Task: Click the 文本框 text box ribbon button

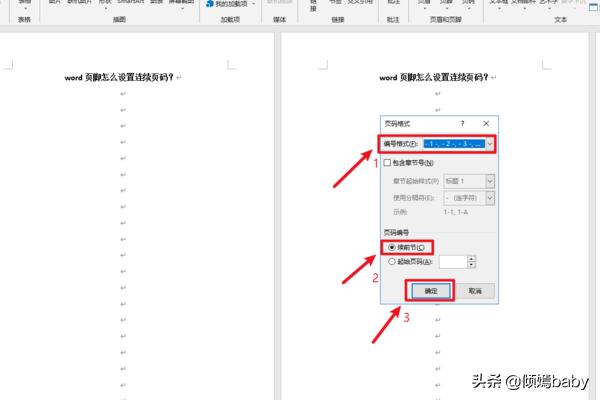Action: pyautogui.click(x=499, y=3)
